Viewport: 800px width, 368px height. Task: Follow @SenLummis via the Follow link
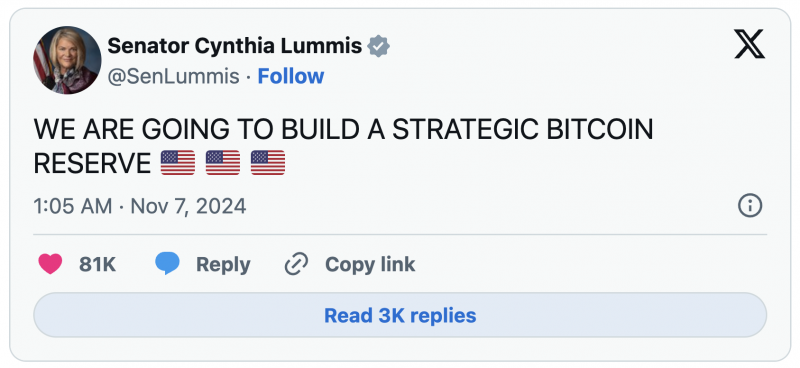click(x=291, y=76)
